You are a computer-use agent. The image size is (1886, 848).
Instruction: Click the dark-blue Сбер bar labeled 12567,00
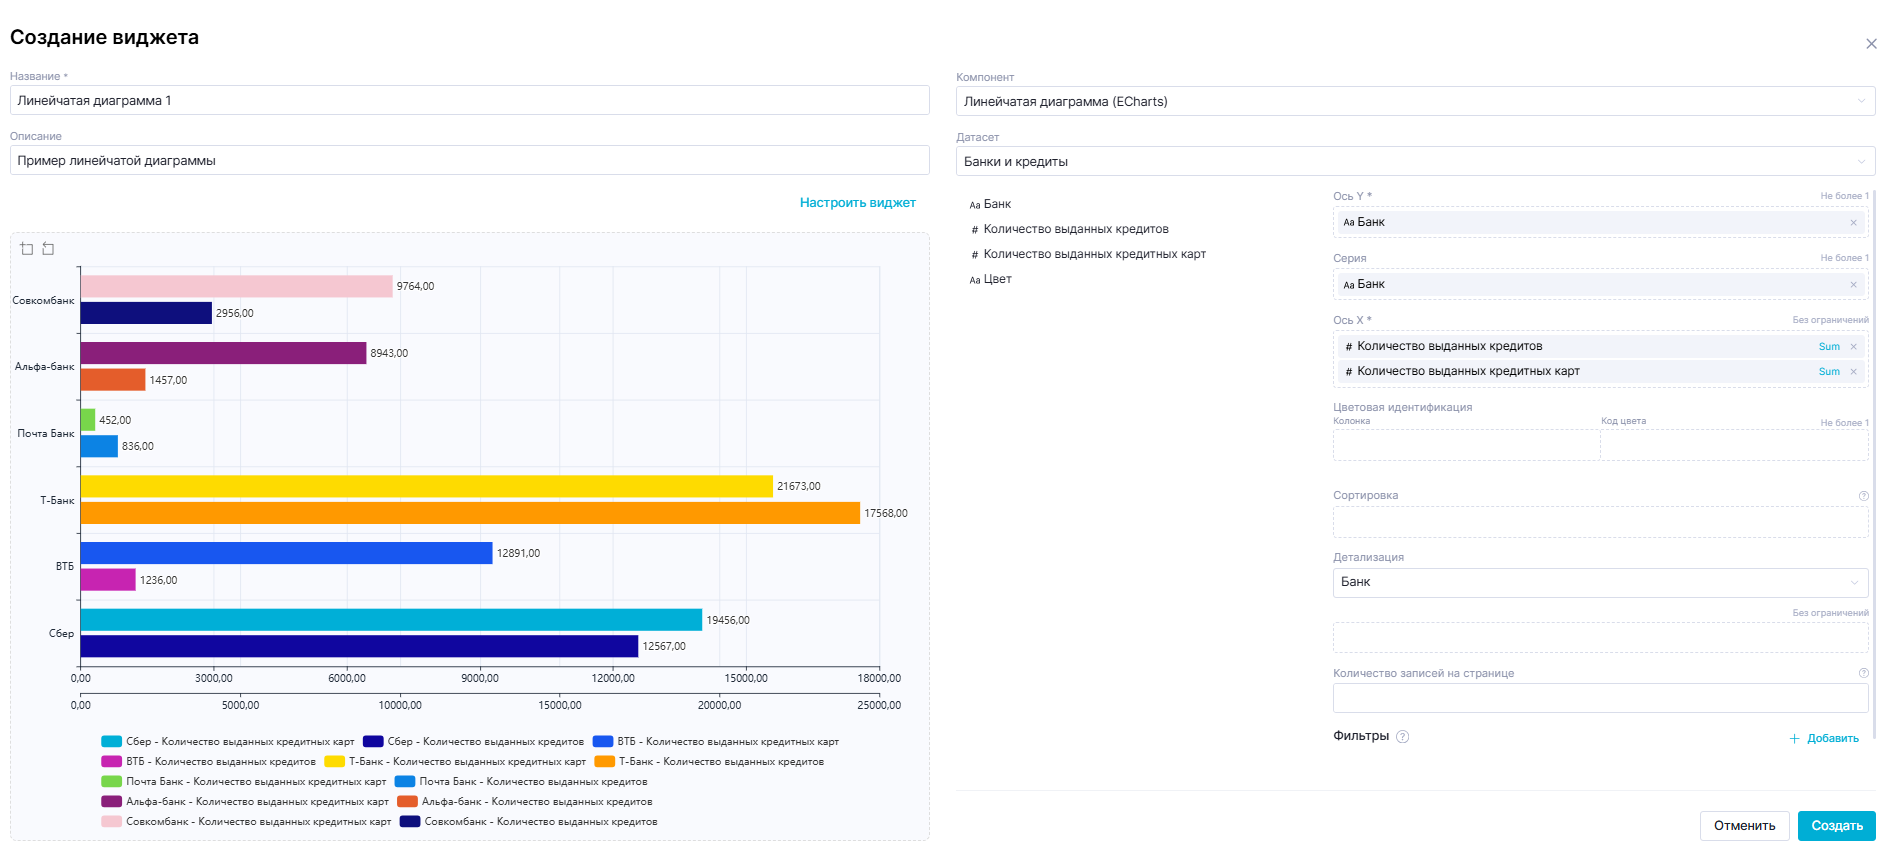(359, 647)
